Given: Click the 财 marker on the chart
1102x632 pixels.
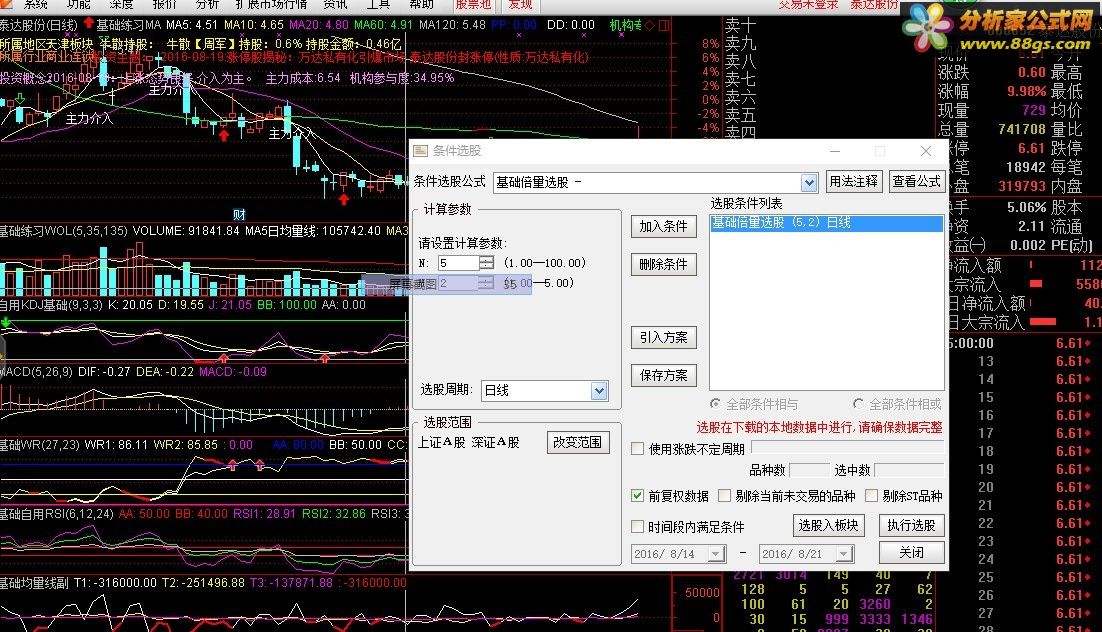Looking at the screenshot, I should (x=239, y=214).
